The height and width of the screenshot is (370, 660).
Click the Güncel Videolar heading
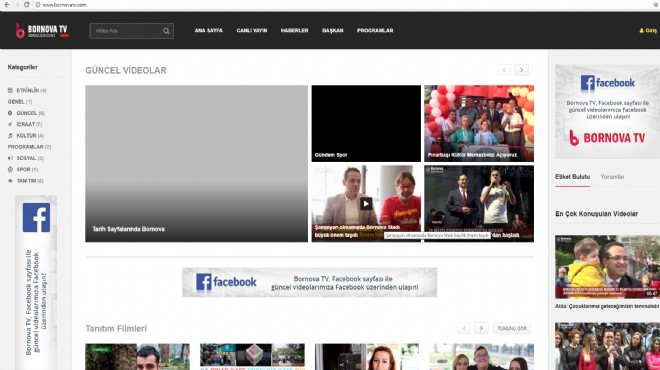point(126,70)
